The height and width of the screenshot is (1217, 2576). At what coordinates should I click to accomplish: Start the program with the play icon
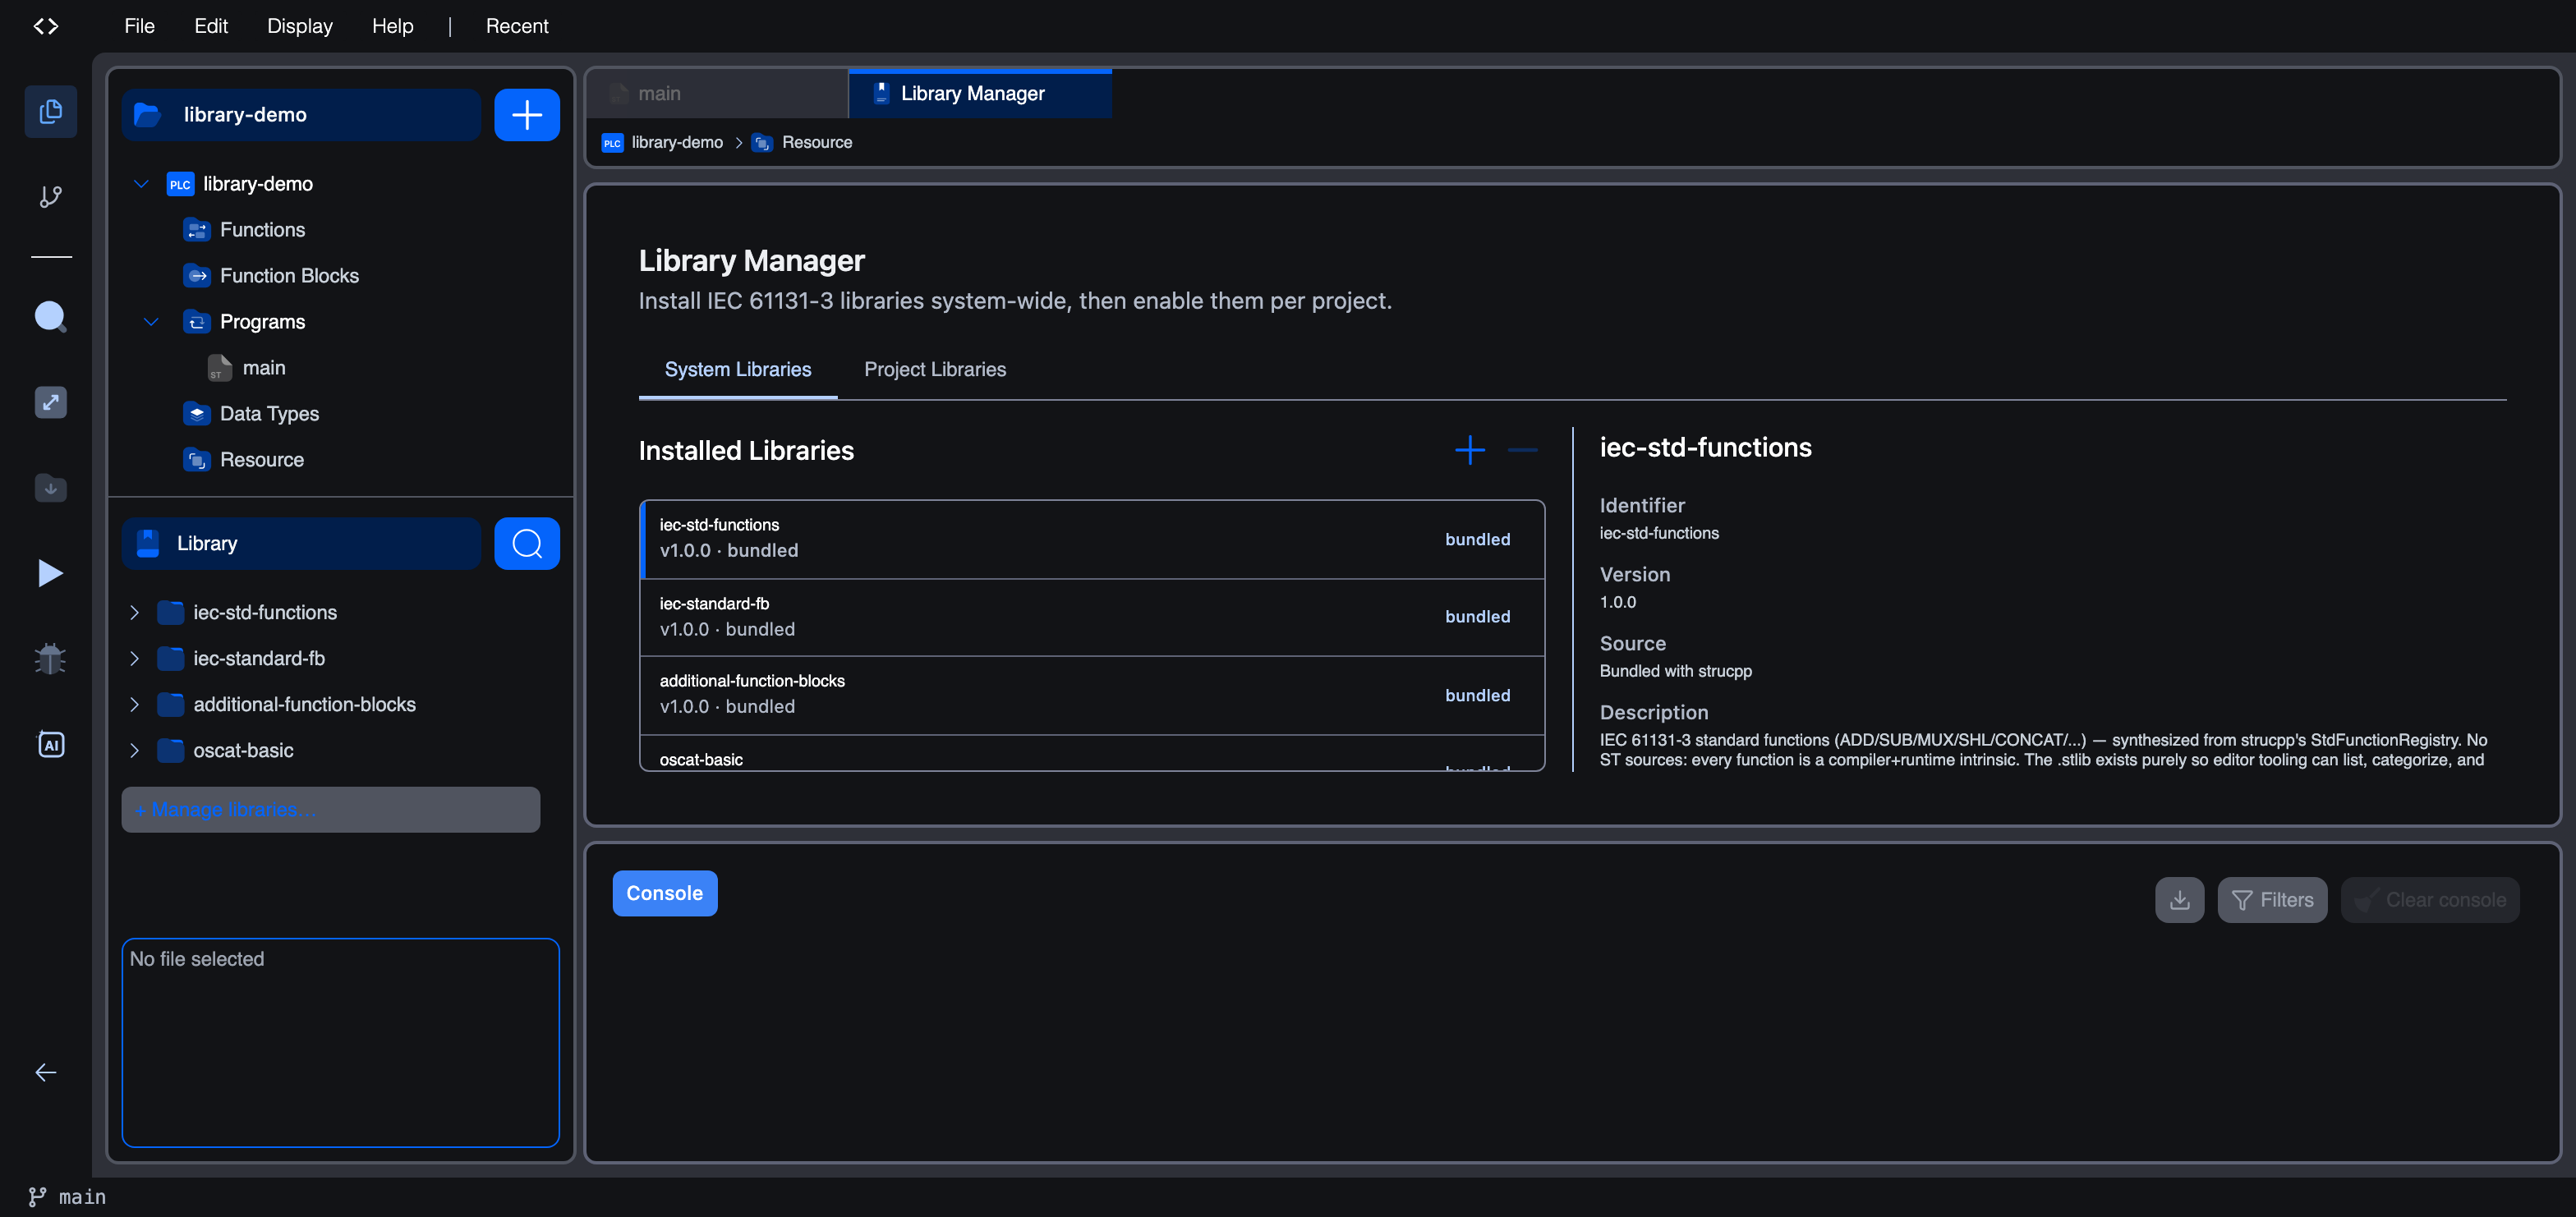(x=50, y=573)
